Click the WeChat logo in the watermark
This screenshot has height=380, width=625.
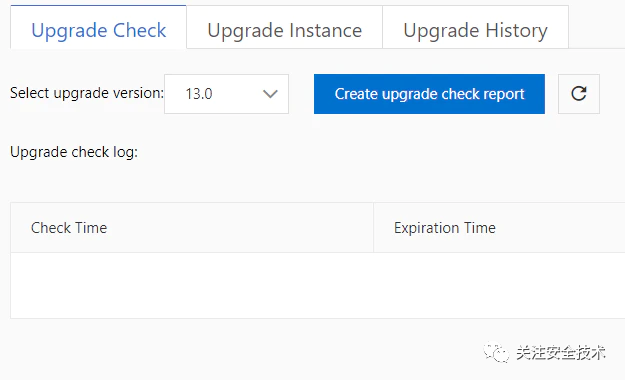click(x=496, y=352)
